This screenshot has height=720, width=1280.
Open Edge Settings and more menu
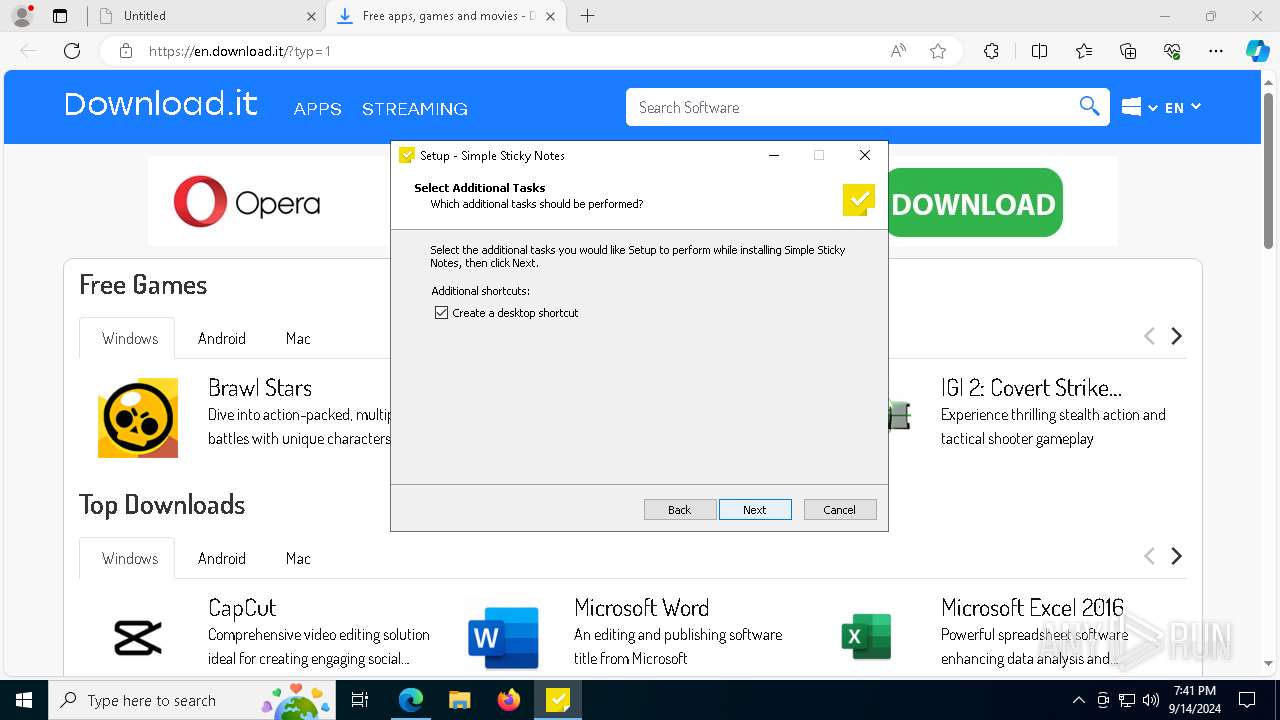point(1216,51)
